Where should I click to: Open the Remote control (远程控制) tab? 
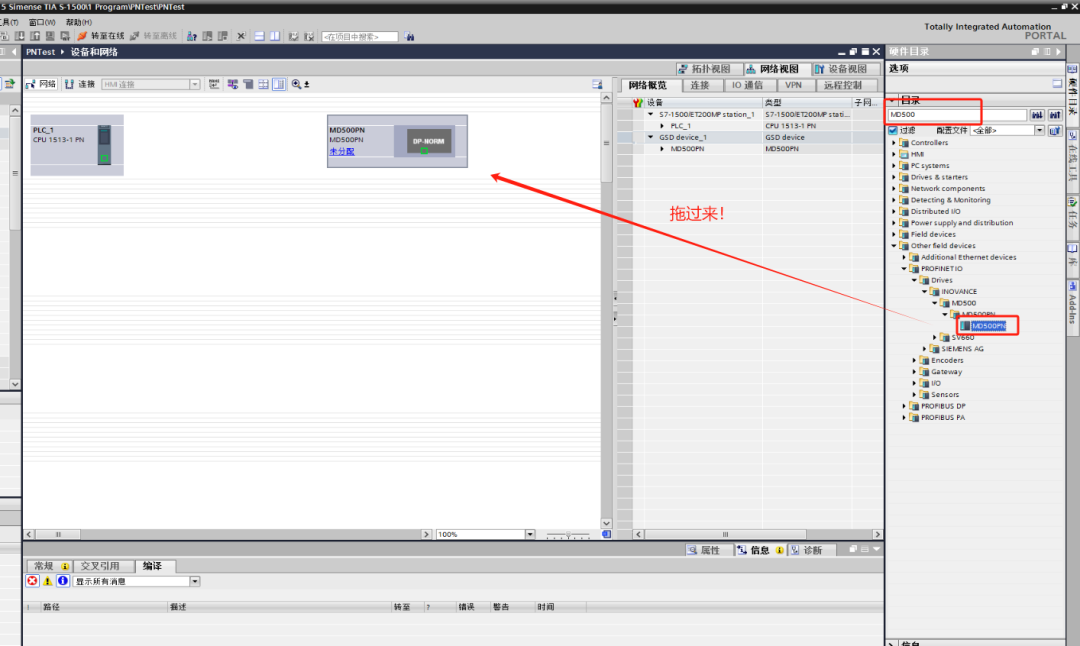[843, 85]
